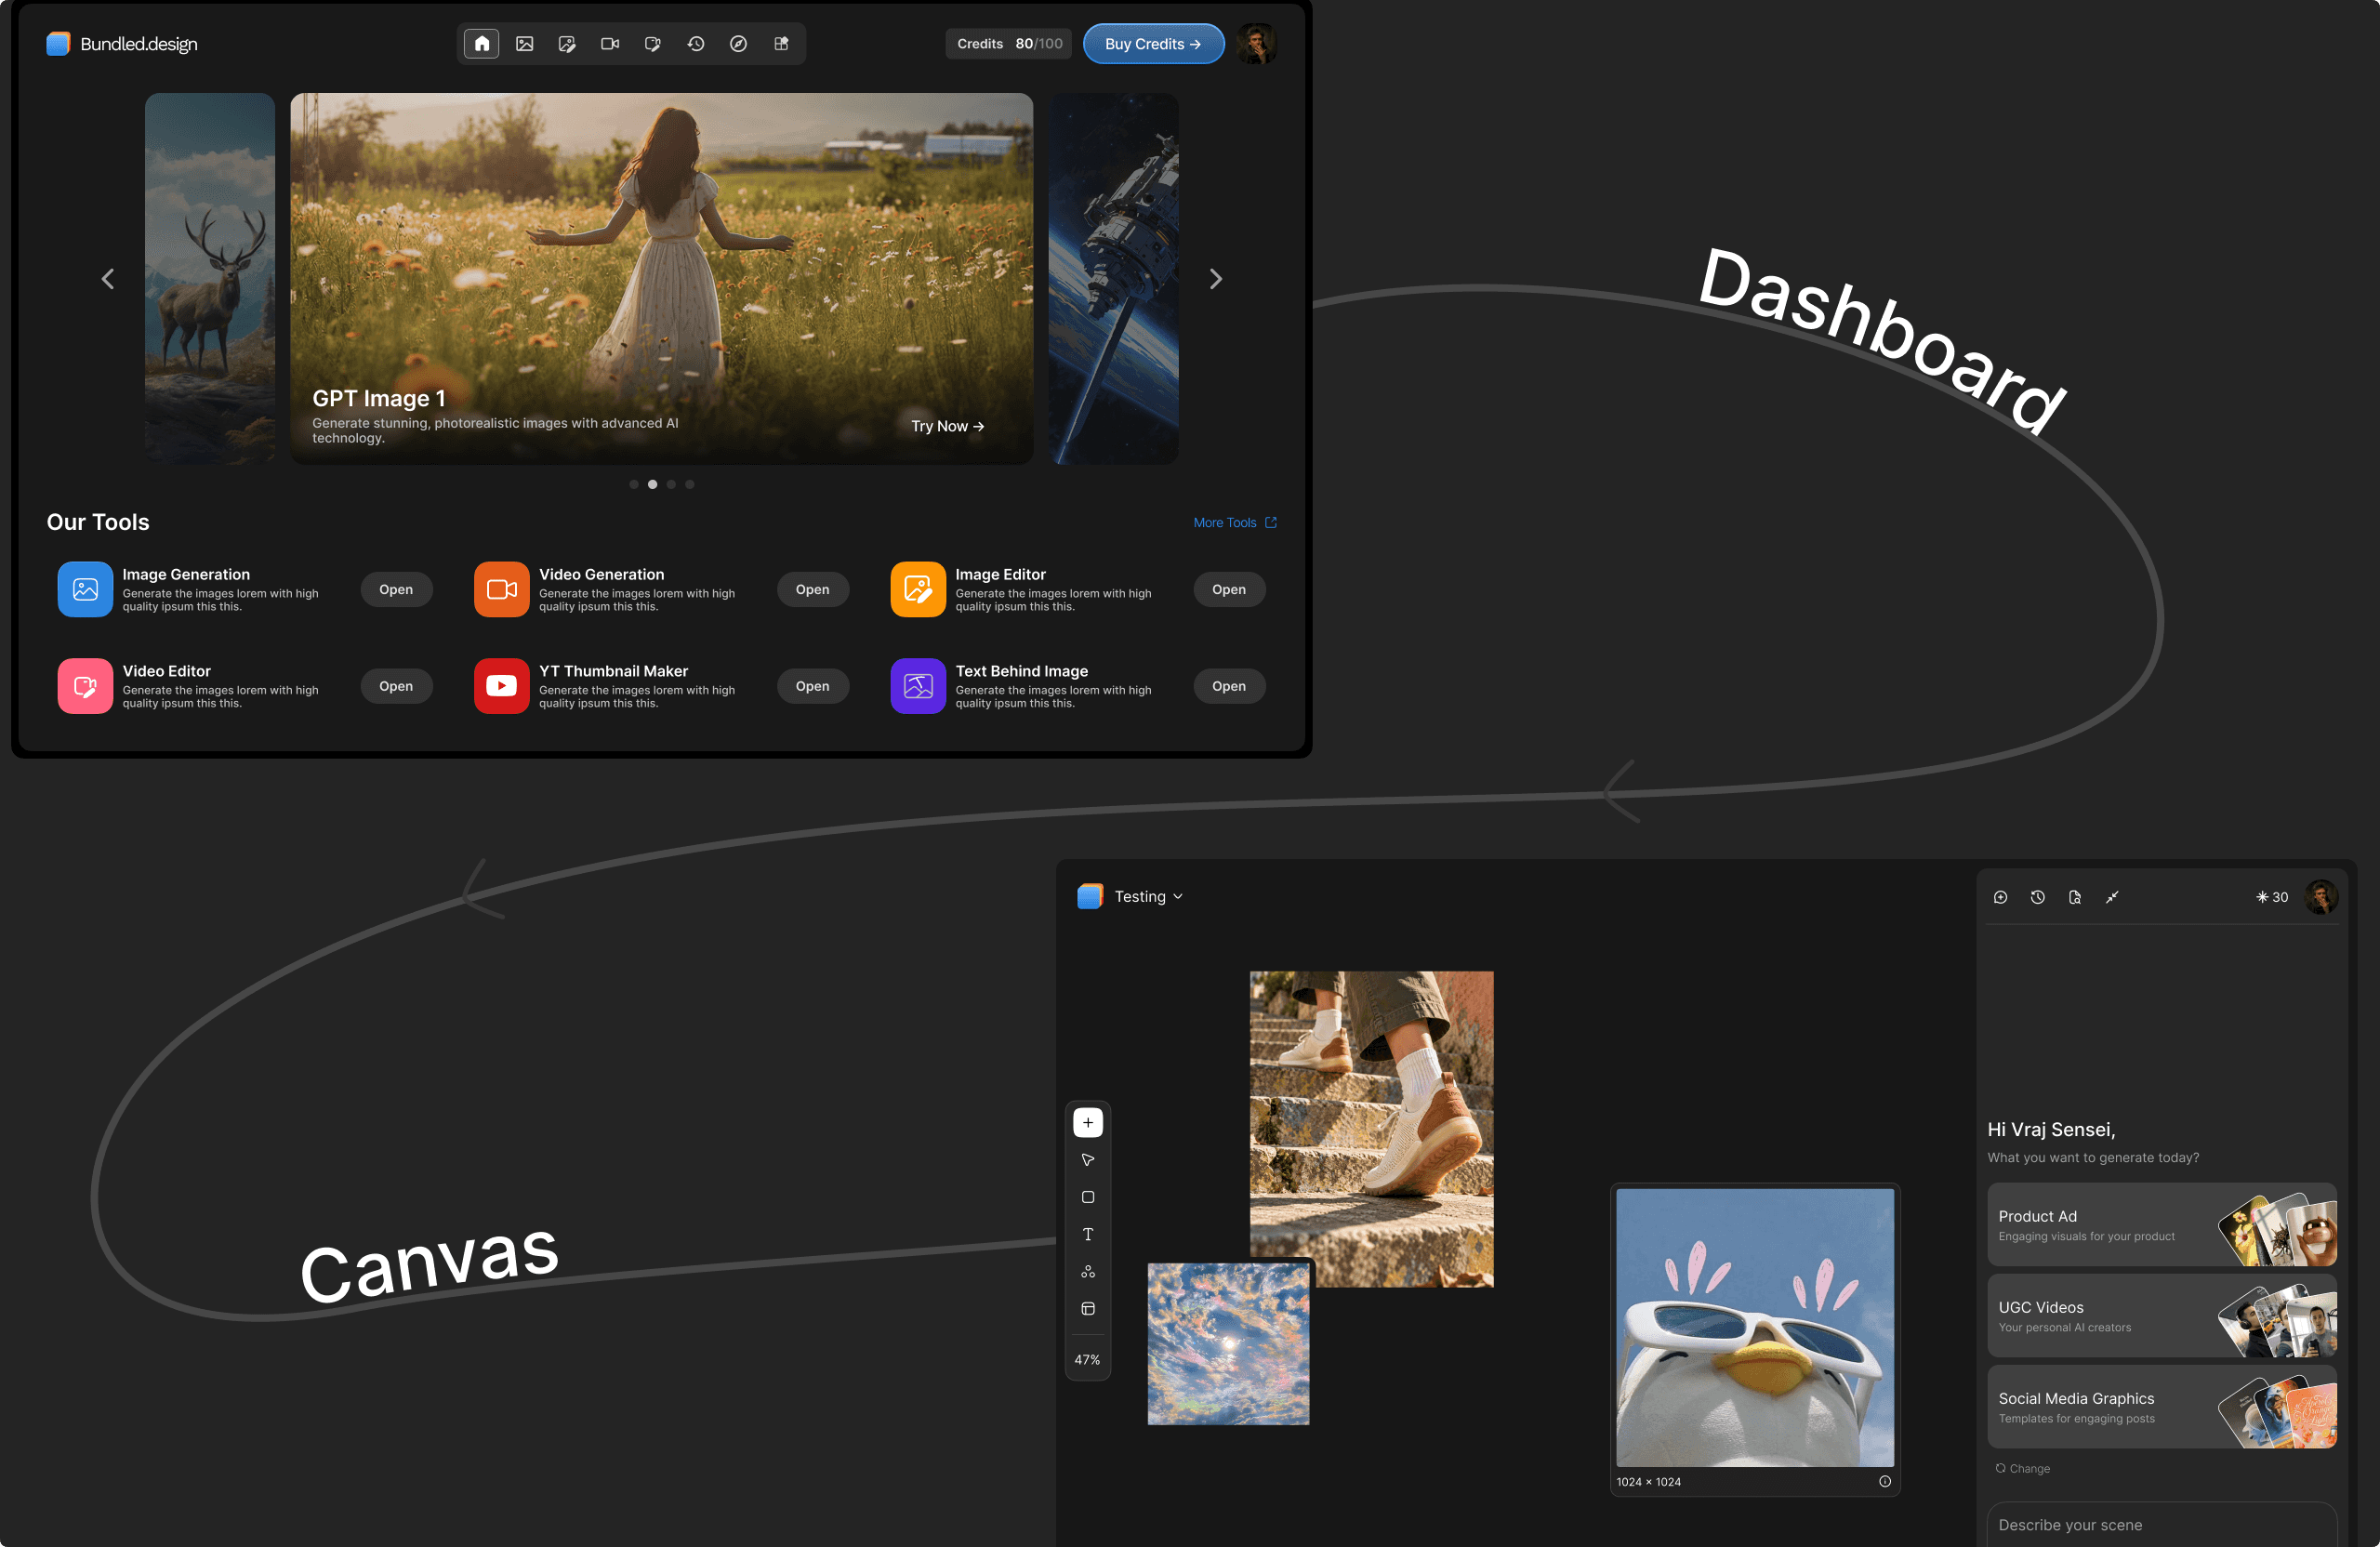Click the red YT Thumbnail Maker icon
2380x1547 pixels.
pyautogui.click(x=501, y=686)
